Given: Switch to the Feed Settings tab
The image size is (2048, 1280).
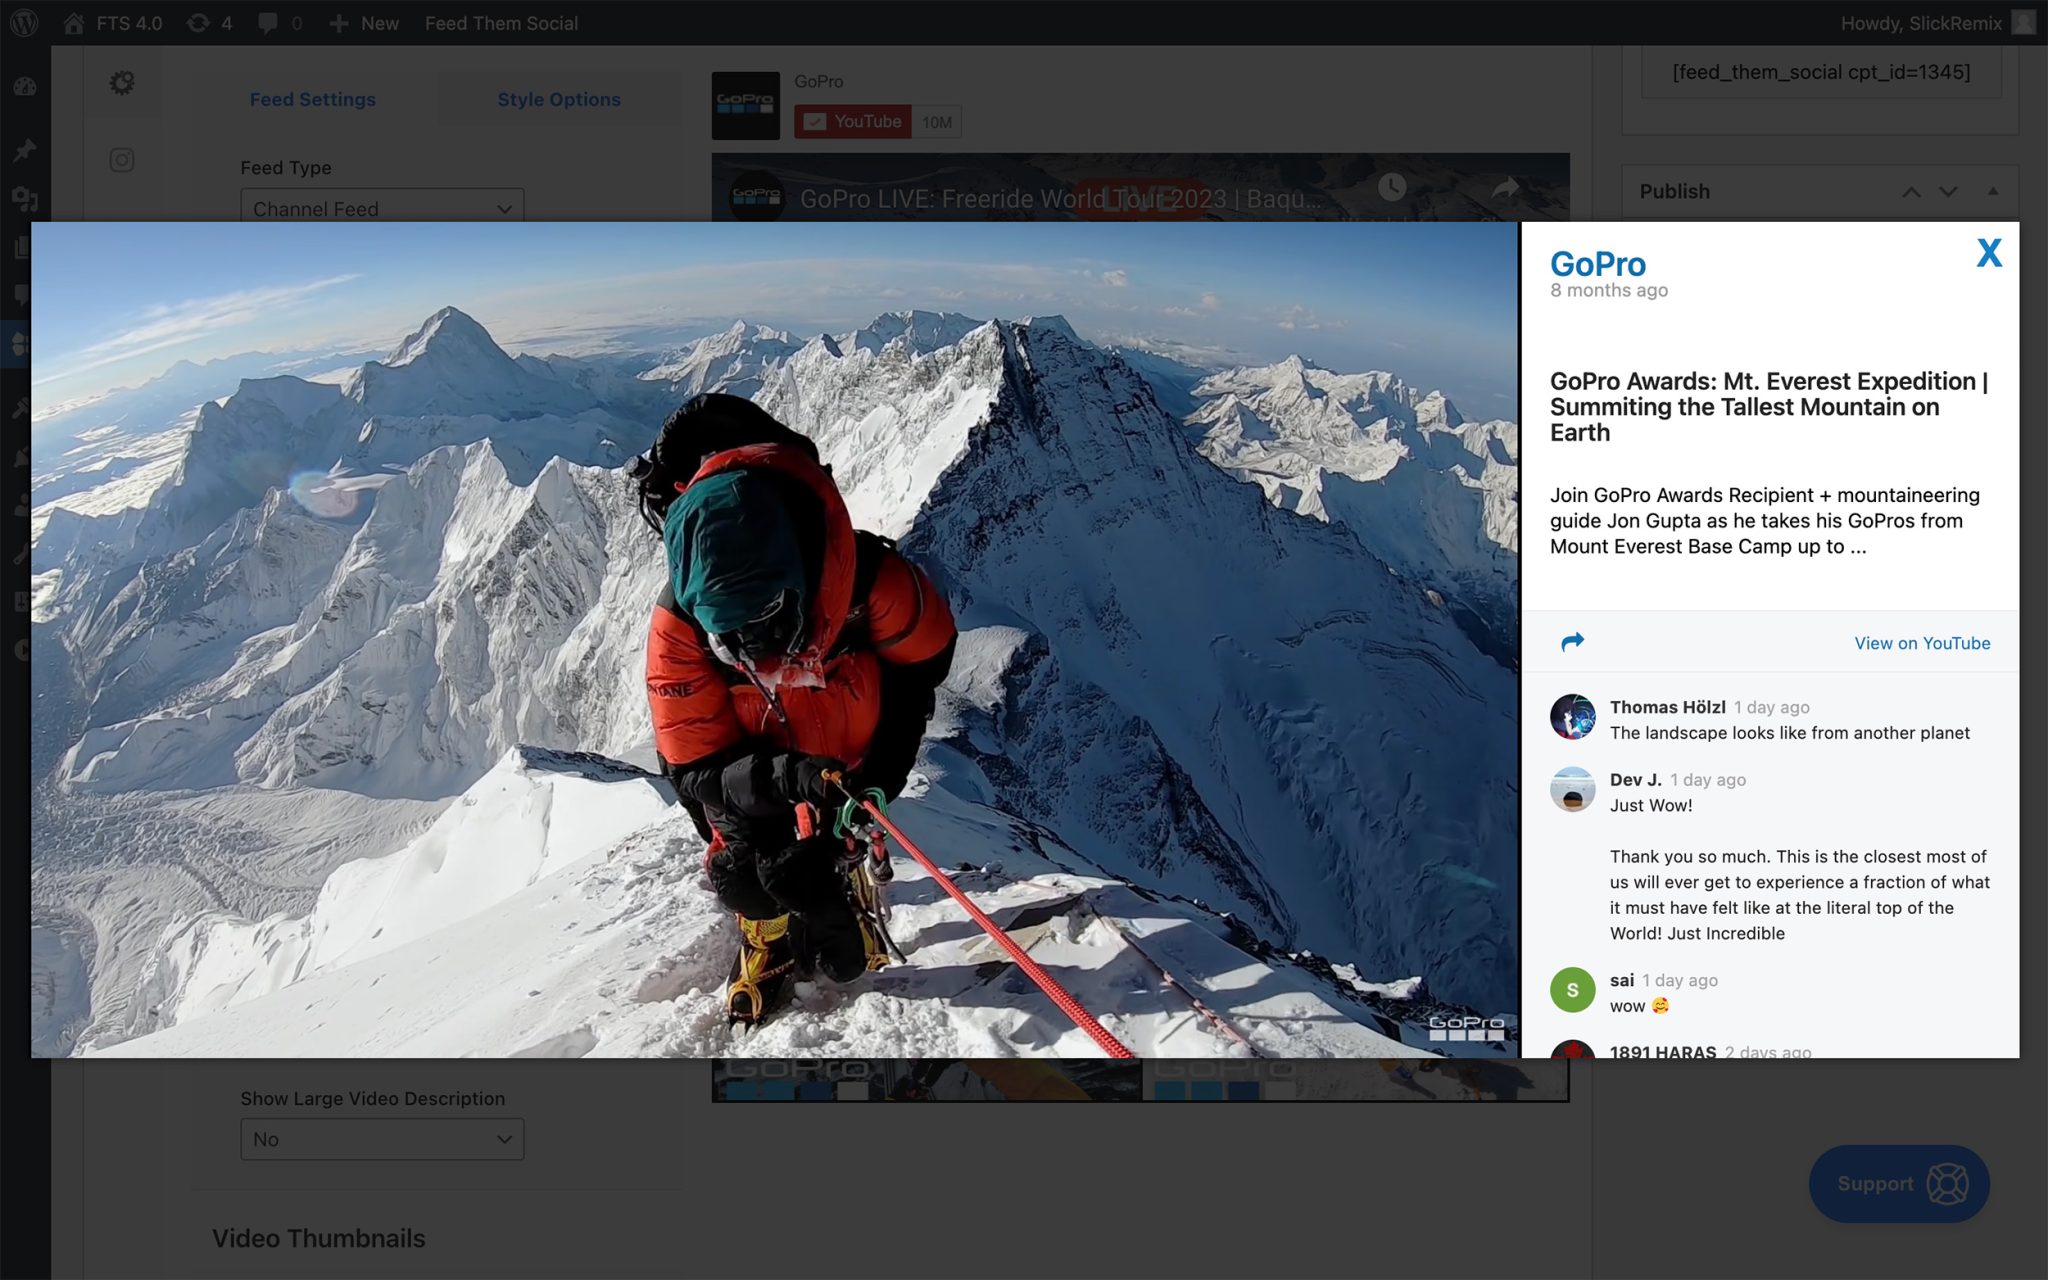Looking at the screenshot, I should 312,99.
